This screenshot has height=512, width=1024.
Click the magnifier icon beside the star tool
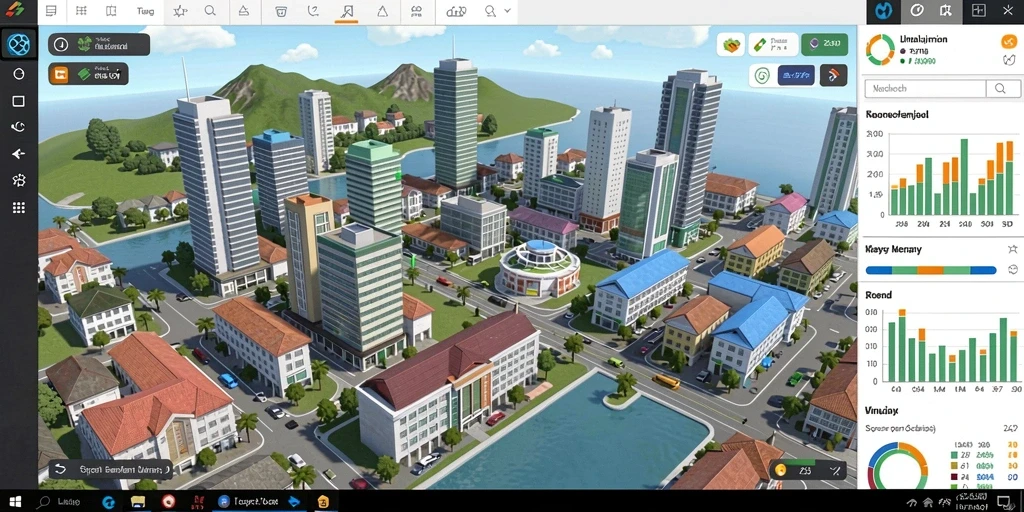click(210, 11)
